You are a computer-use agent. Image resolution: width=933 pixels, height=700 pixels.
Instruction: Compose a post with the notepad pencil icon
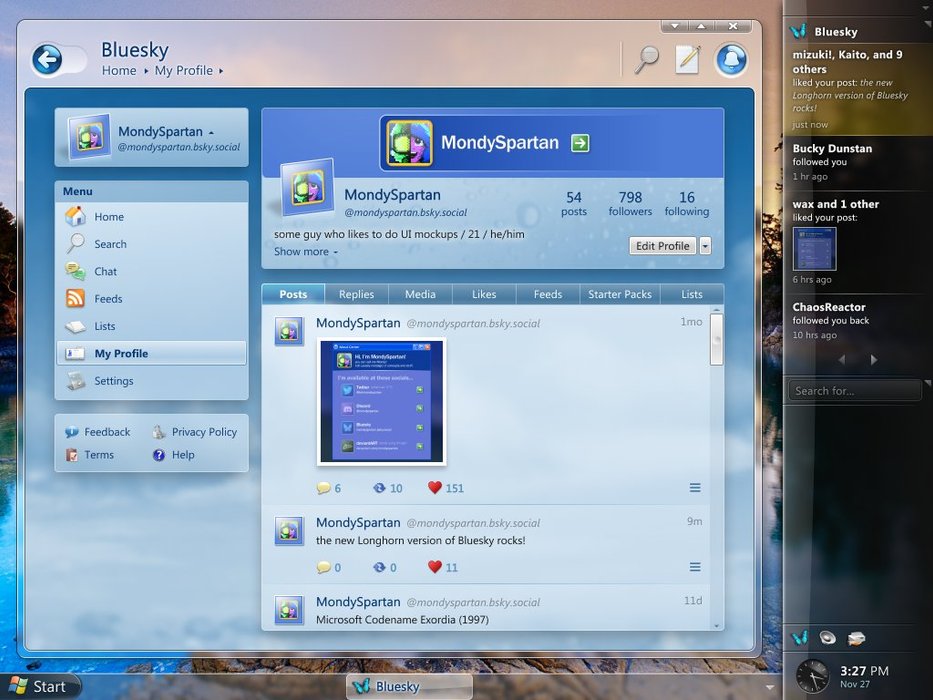coord(687,59)
